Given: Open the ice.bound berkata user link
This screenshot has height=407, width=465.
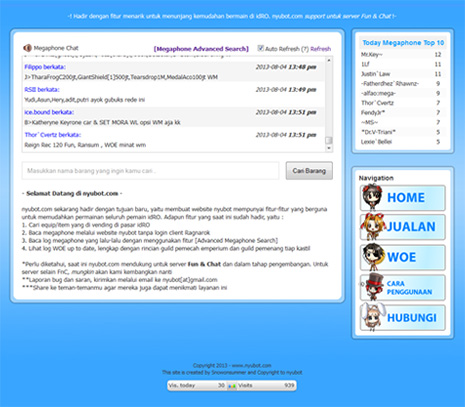Looking at the screenshot, I should pyautogui.click(x=49, y=112).
